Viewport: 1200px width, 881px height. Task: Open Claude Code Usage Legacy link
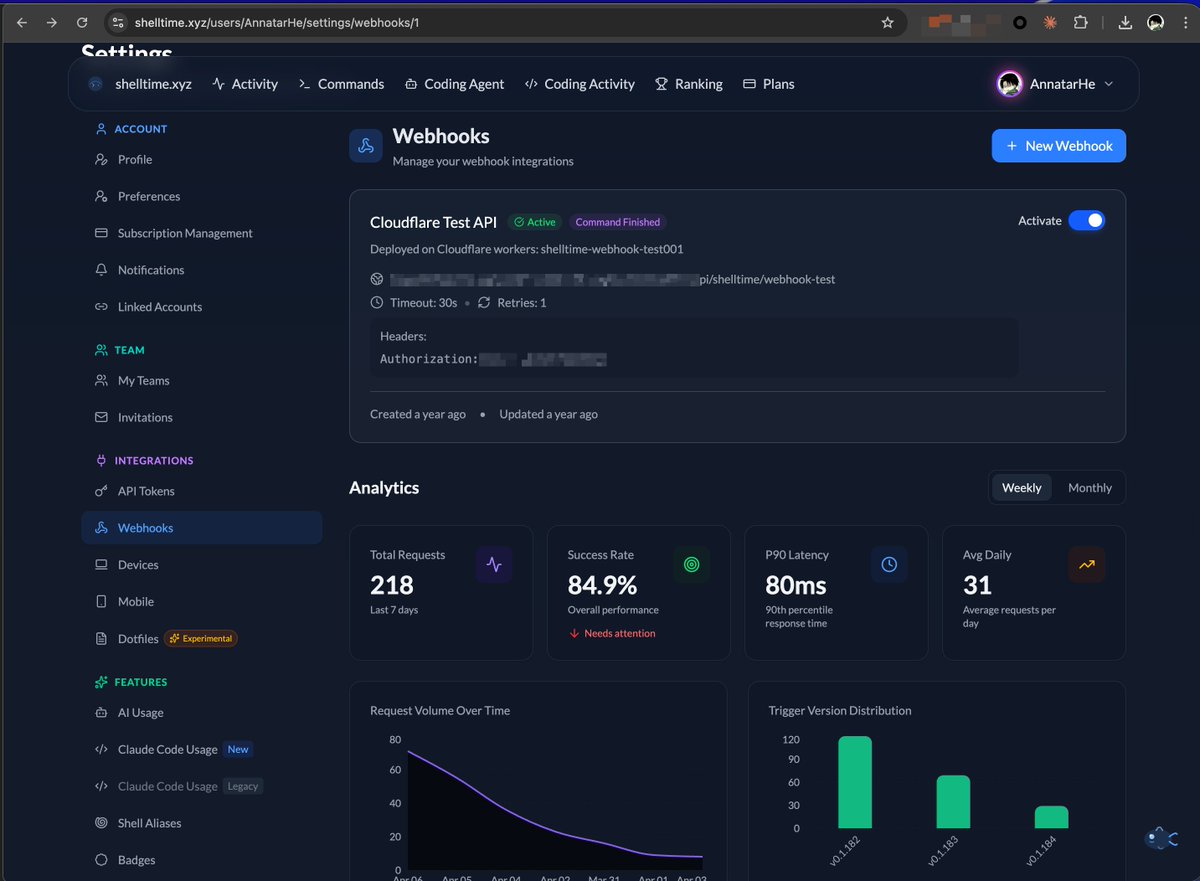(178, 786)
